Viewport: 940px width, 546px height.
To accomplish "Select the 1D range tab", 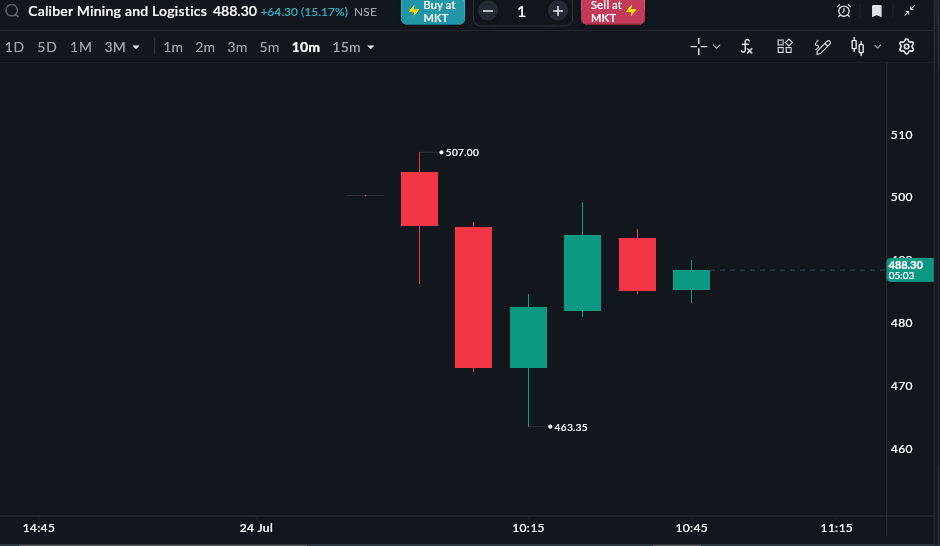I will pyautogui.click(x=14, y=47).
